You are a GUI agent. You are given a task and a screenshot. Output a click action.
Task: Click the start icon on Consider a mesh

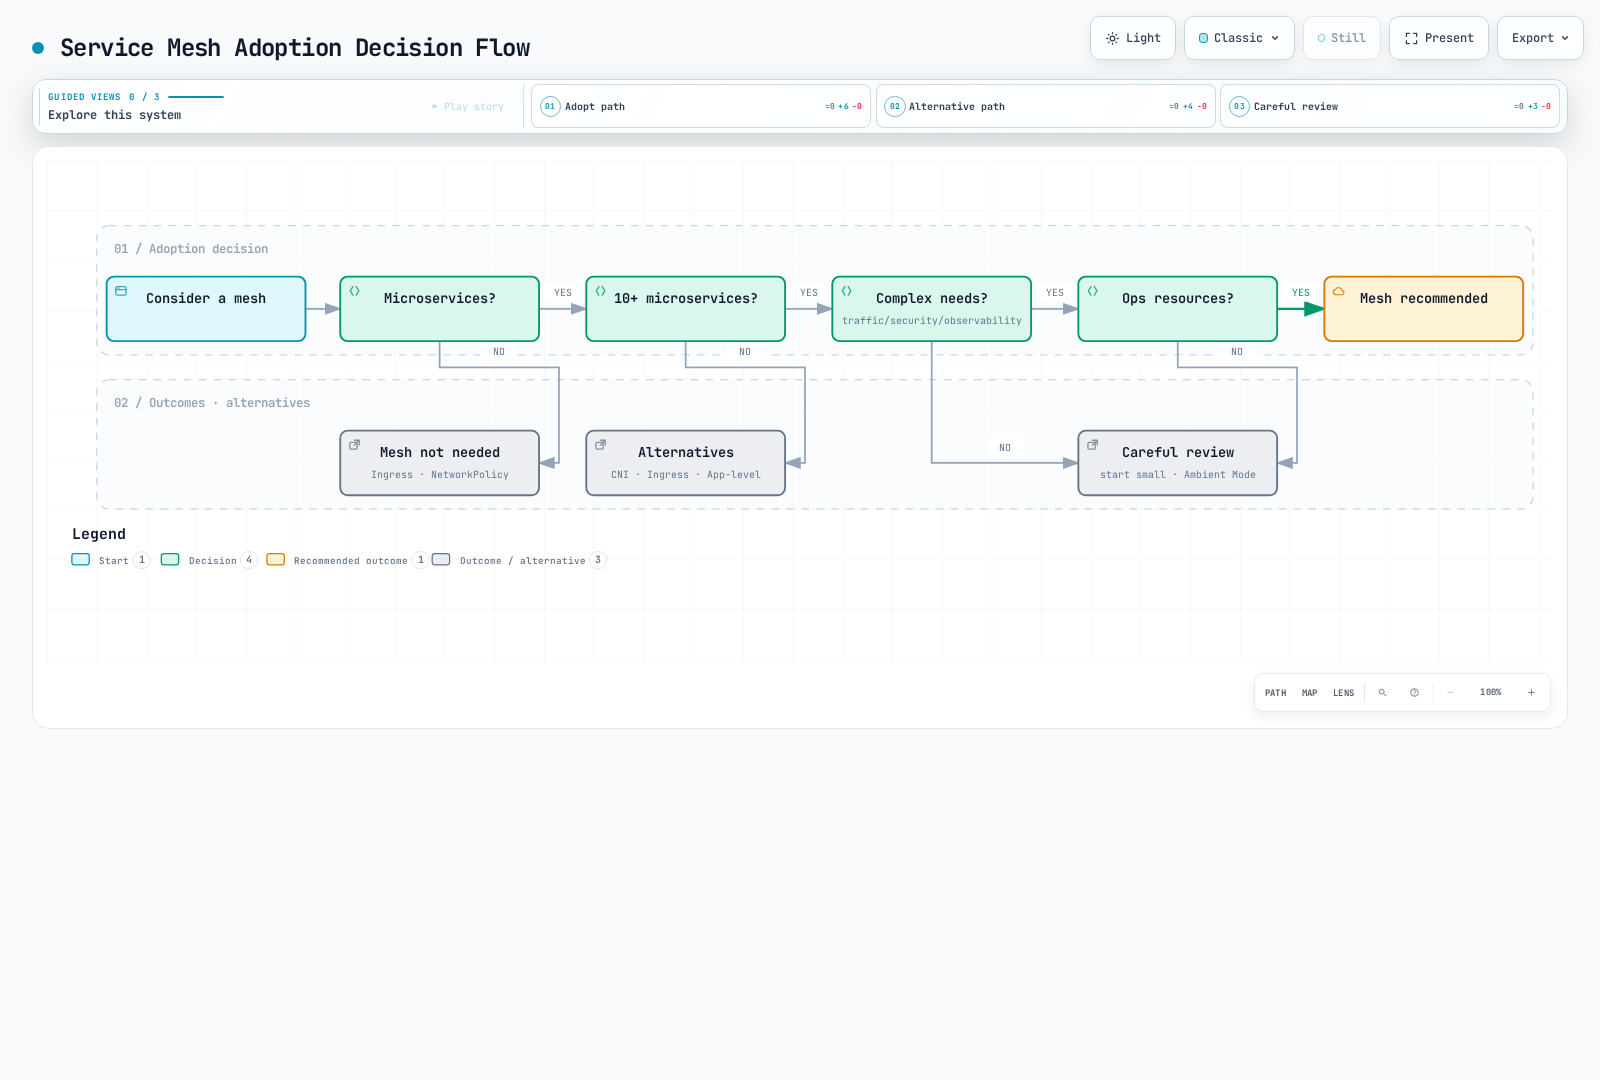121,291
